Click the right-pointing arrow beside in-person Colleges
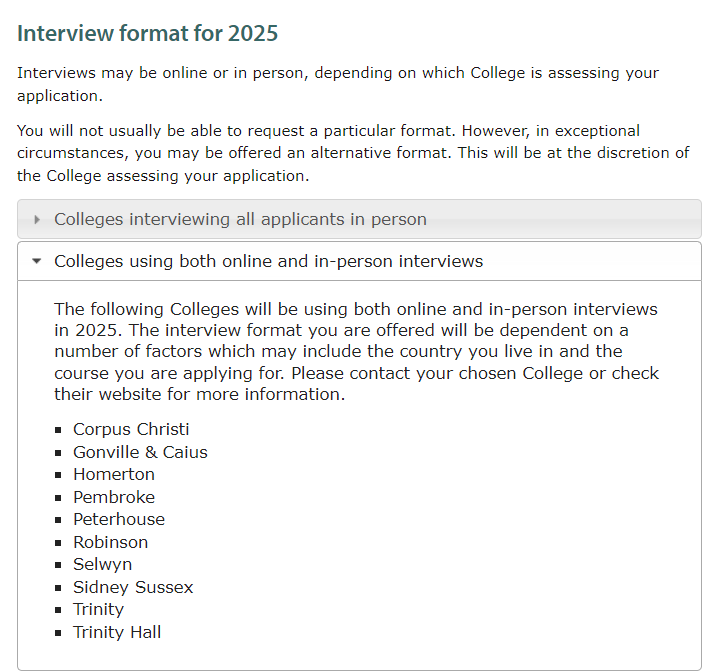 pos(38,220)
